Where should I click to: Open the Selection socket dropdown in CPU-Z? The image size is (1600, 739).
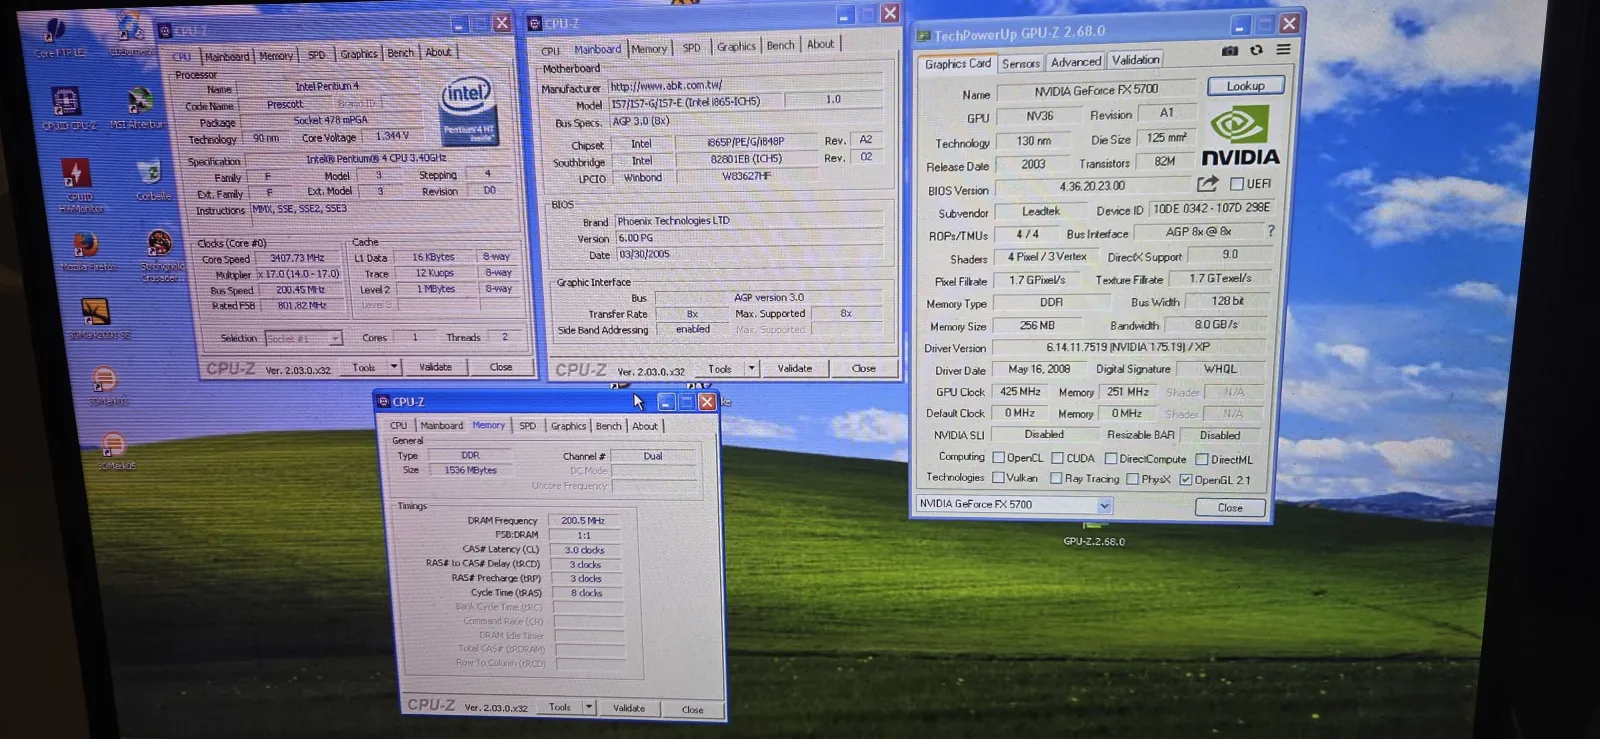tap(335, 338)
